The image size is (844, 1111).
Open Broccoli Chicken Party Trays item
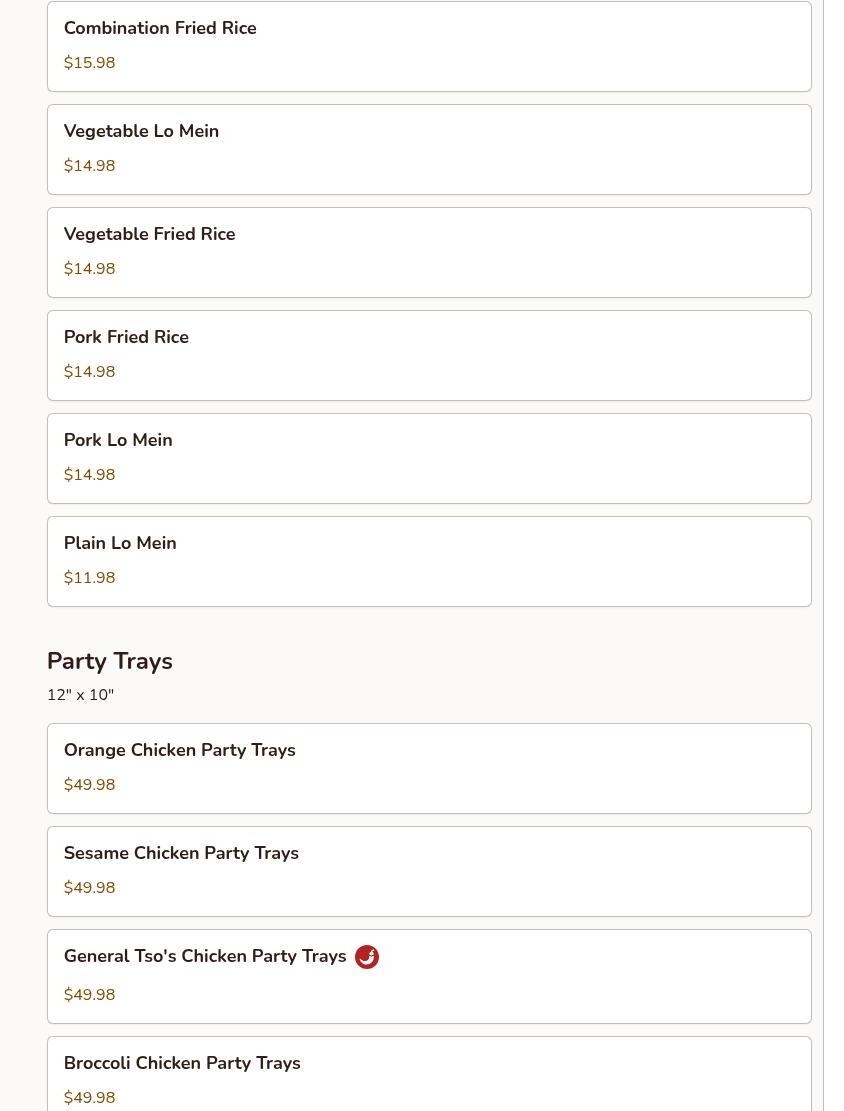[429, 1075]
